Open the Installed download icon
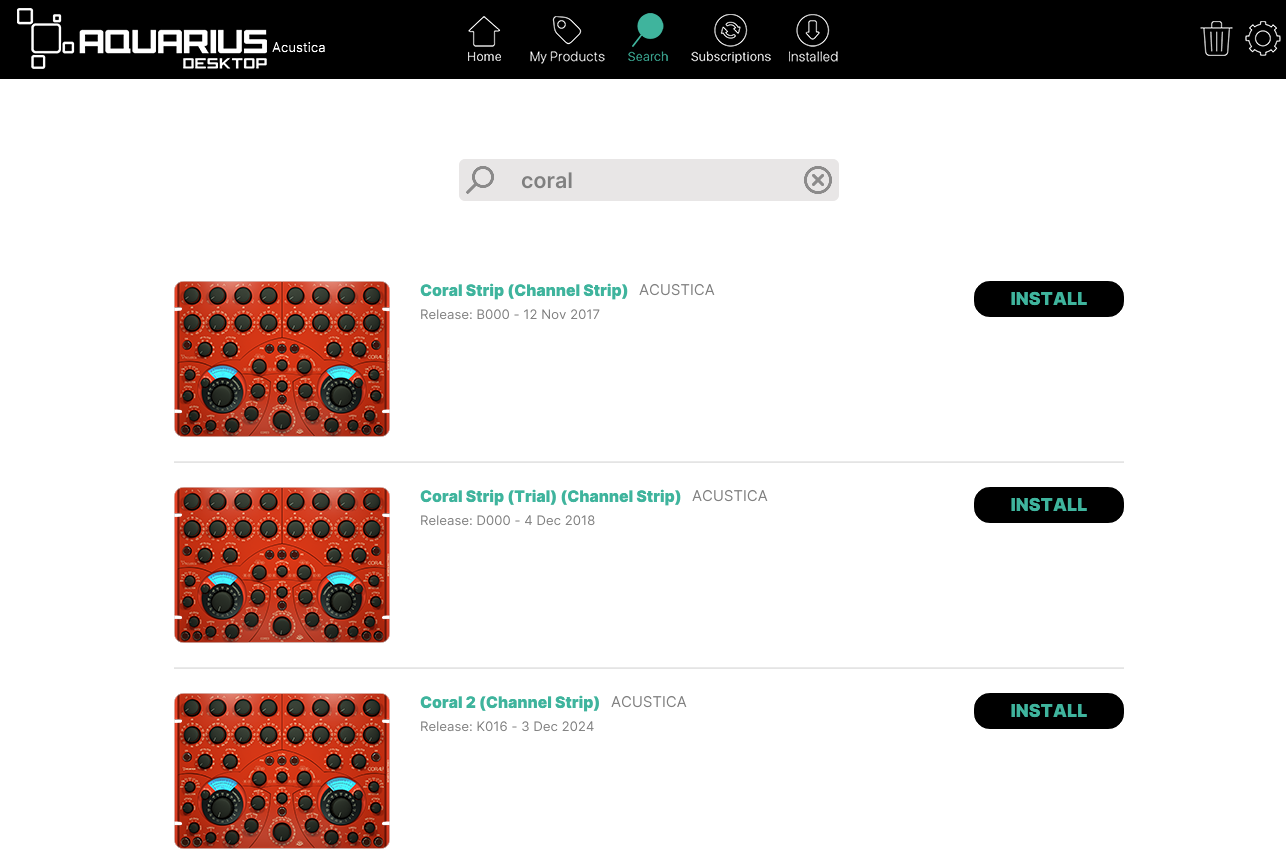This screenshot has width=1286, height=864. tap(812, 31)
